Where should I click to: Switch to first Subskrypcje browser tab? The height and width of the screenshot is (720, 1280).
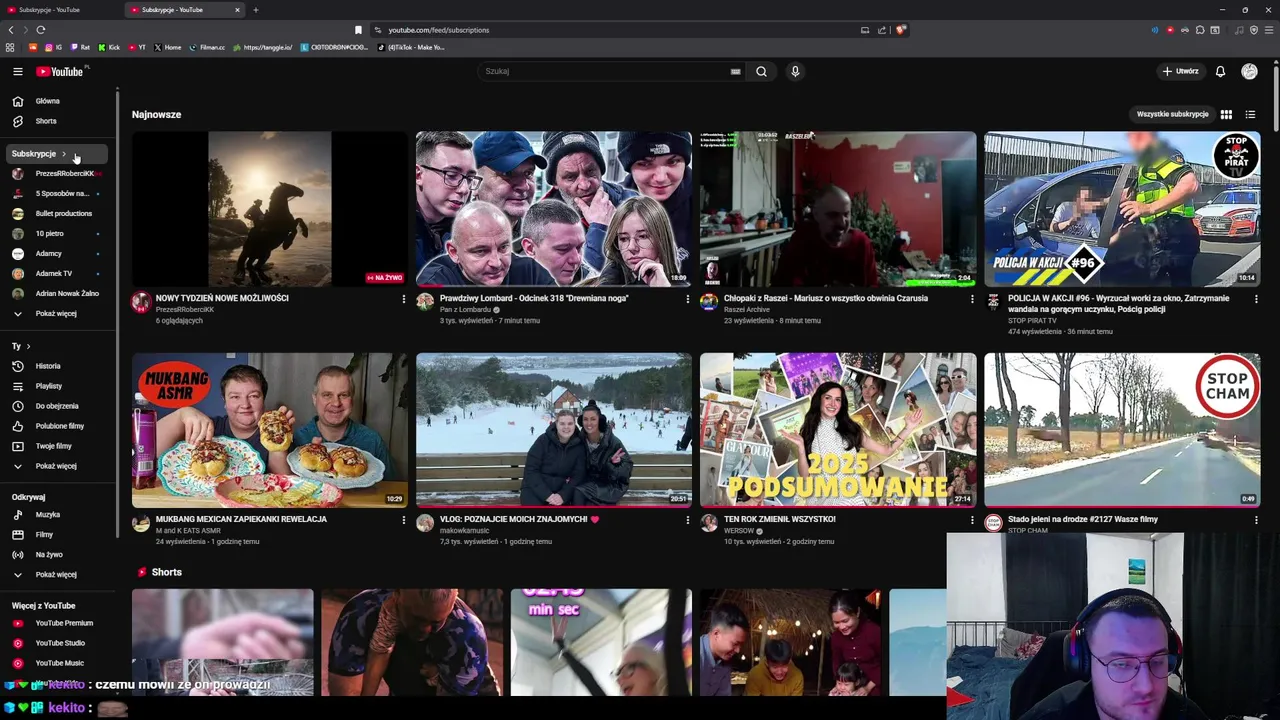click(60, 10)
